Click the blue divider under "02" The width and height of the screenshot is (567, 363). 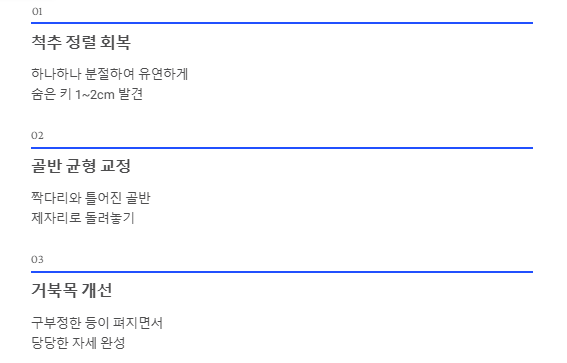pyautogui.click(x=282, y=148)
